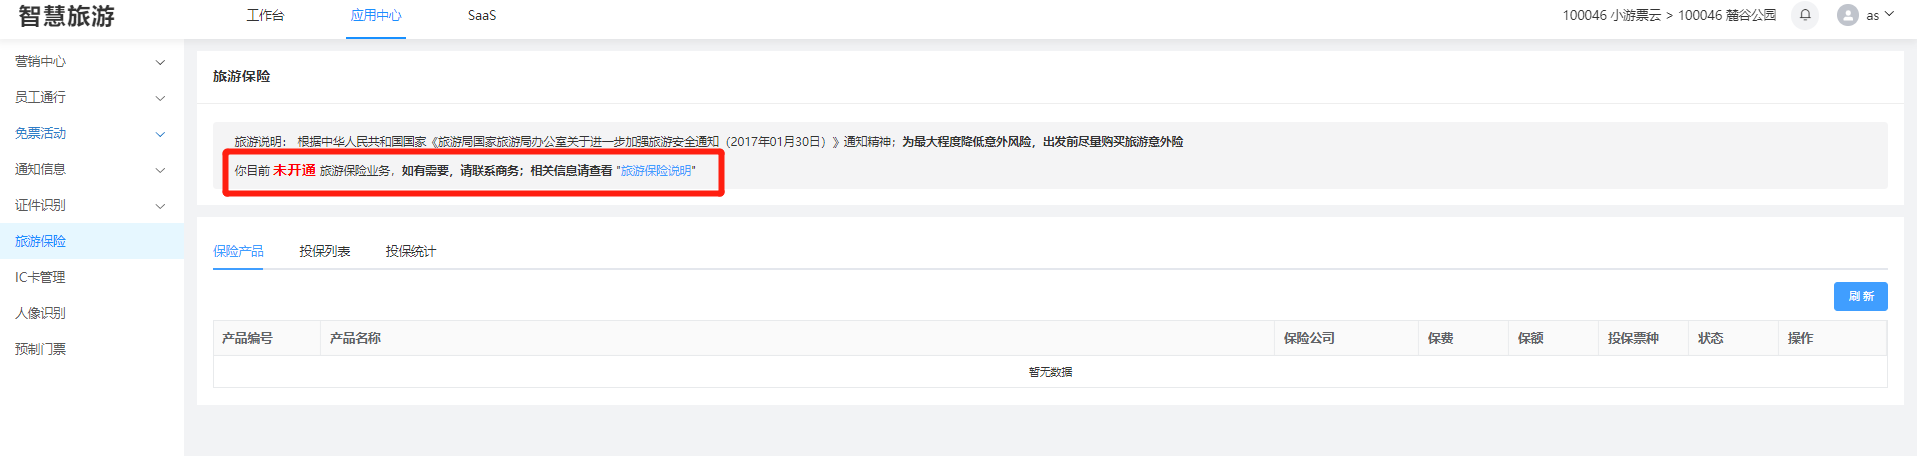Expand the 免票活动 chevron
Screen dimensions: 1917x456
[160, 134]
